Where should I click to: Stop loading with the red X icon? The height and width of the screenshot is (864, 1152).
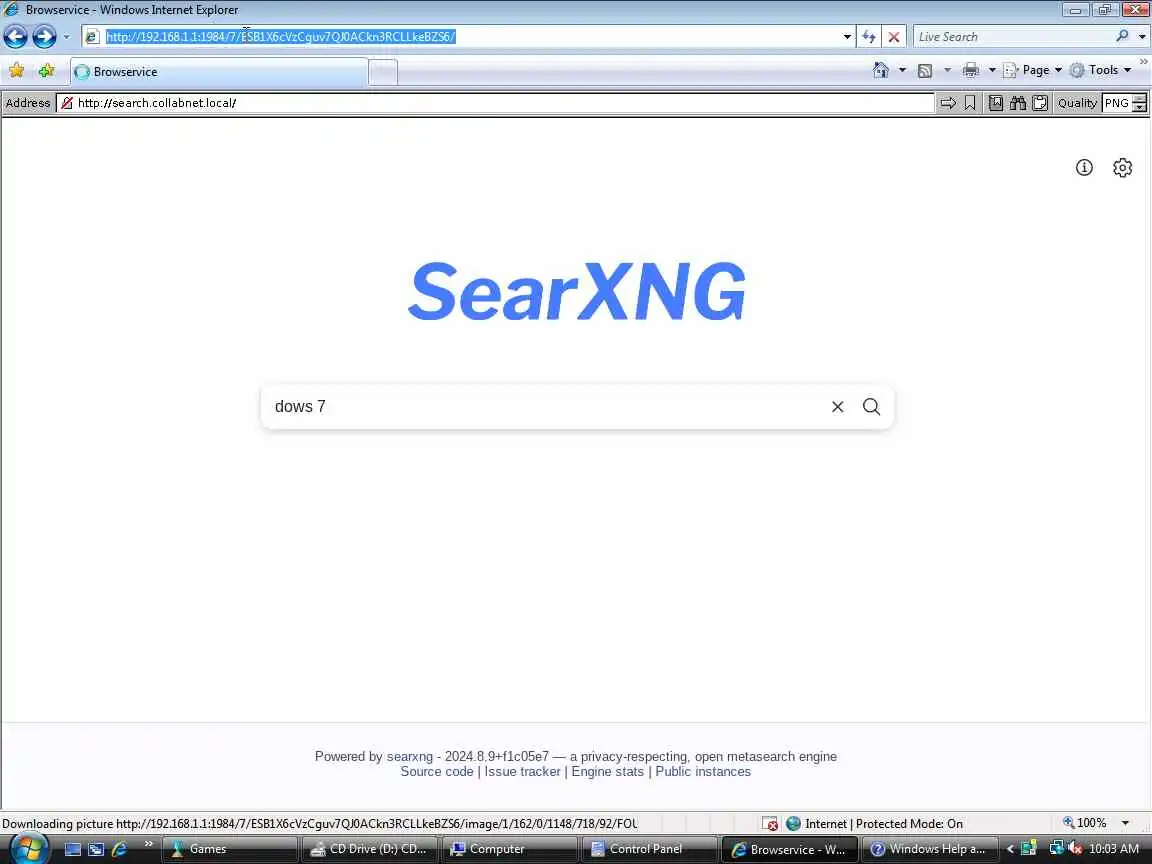pos(893,37)
